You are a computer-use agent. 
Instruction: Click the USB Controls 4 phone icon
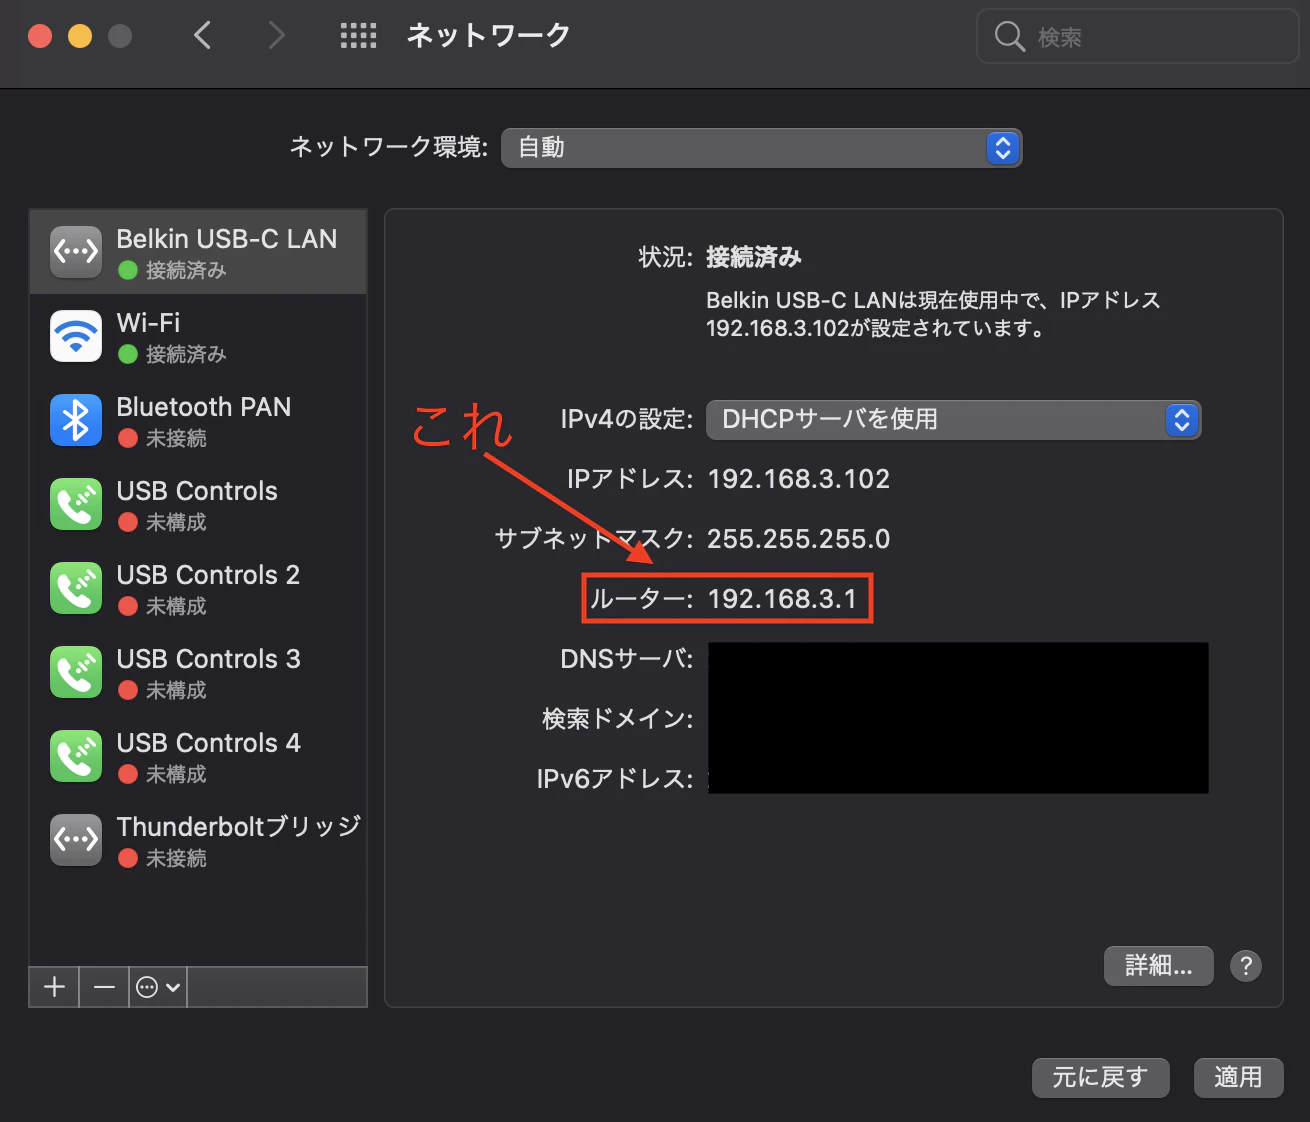[76, 756]
